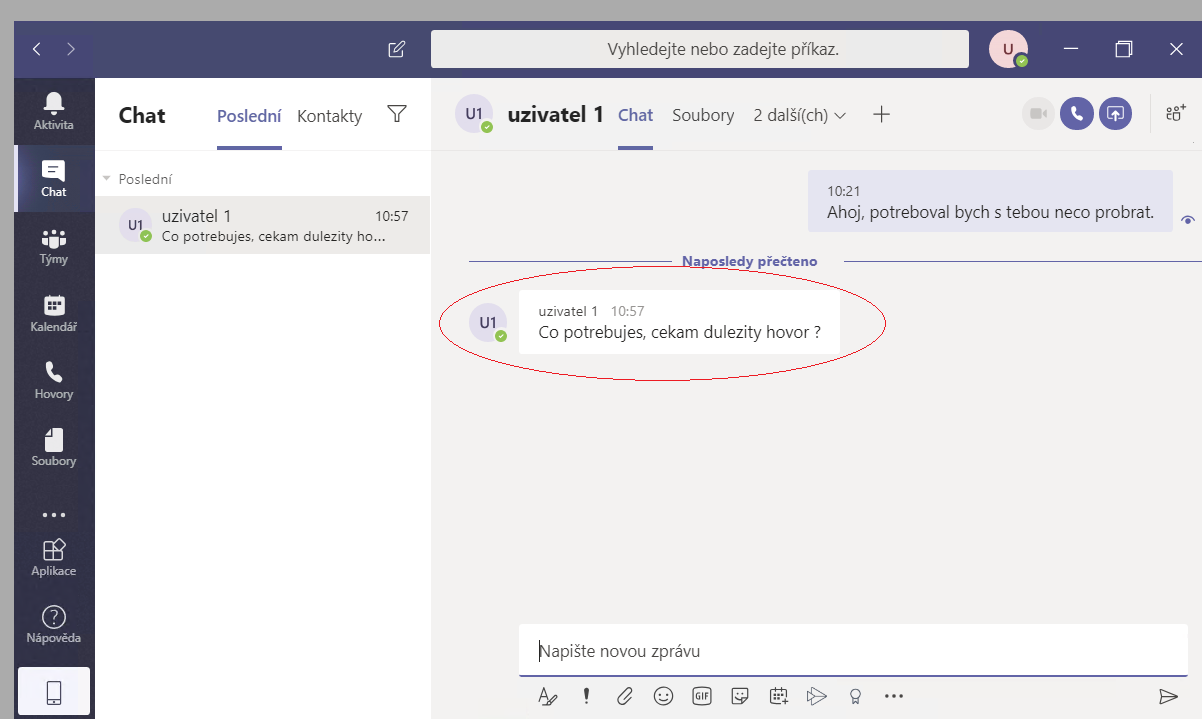This screenshot has height=719, width=1202.
Task: Click the mobile app download icon
Action: [54, 692]
